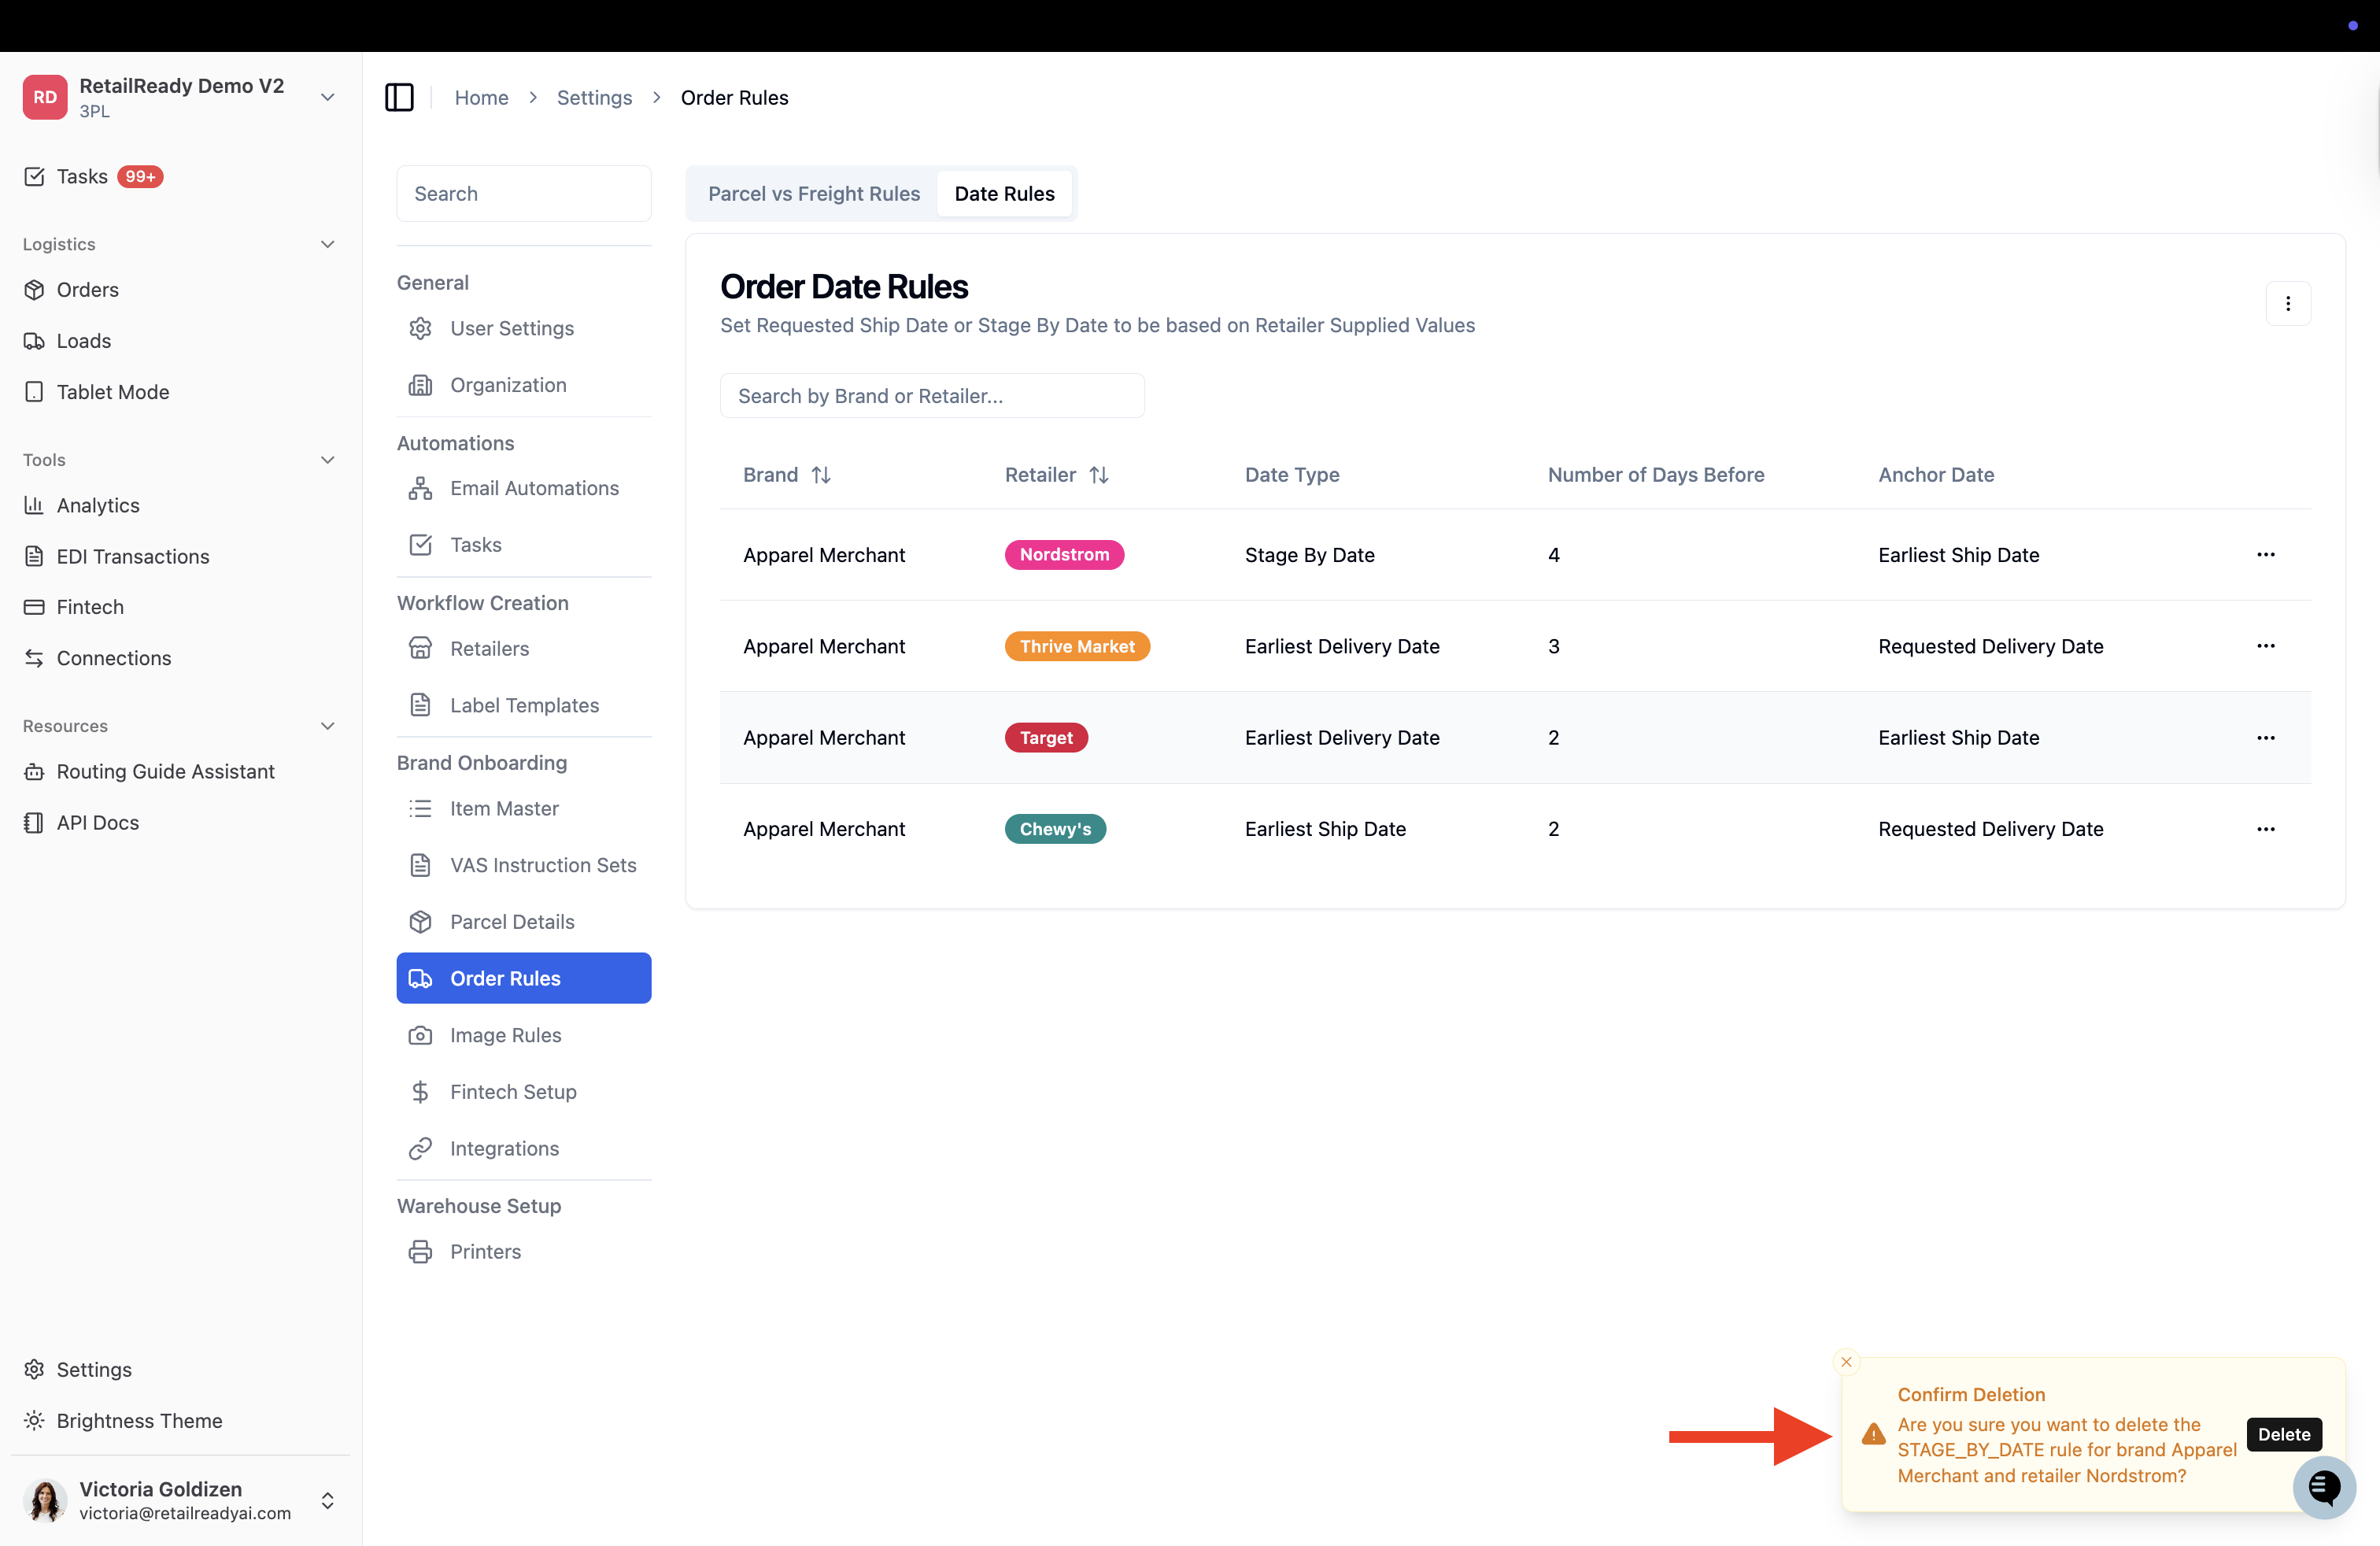2380x1546 pixels.
Task: Collapse the Resources section
Action: [x=327, y=726]
